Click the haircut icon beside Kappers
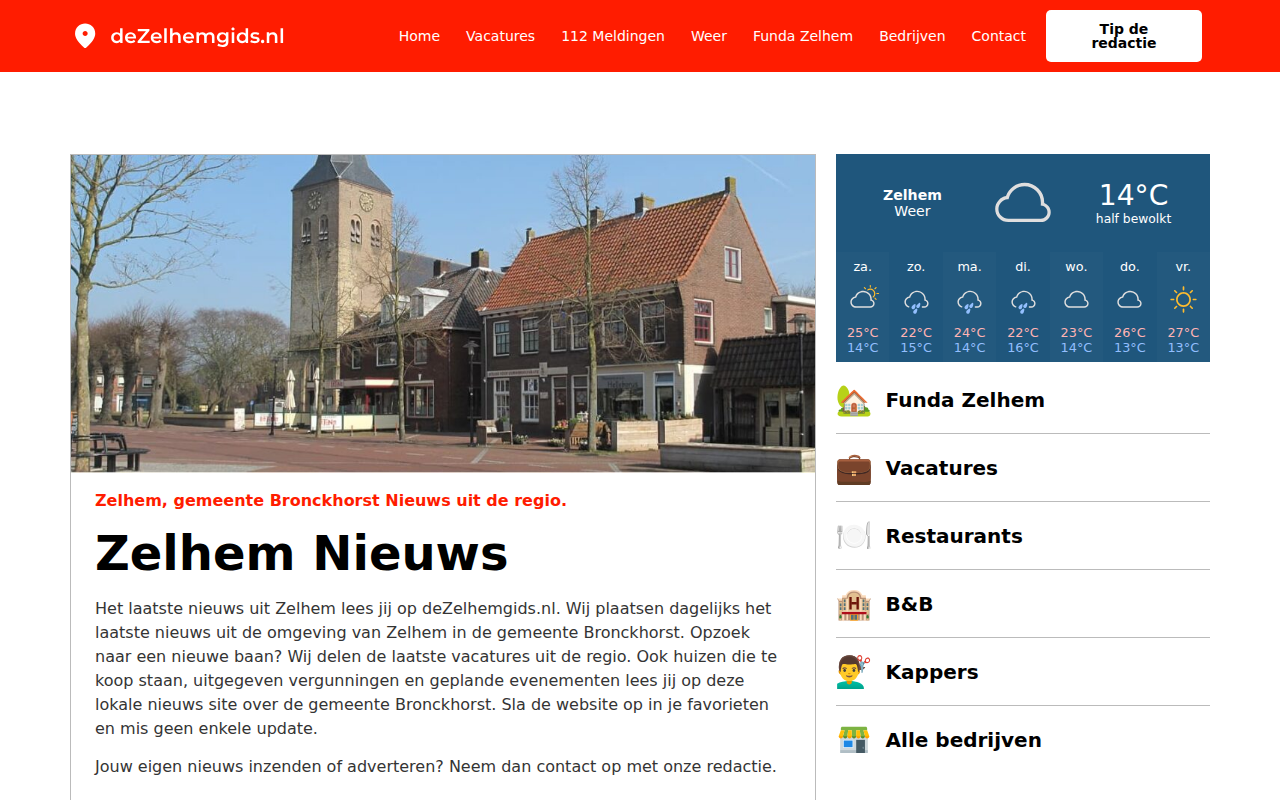 tap(853, 672)
